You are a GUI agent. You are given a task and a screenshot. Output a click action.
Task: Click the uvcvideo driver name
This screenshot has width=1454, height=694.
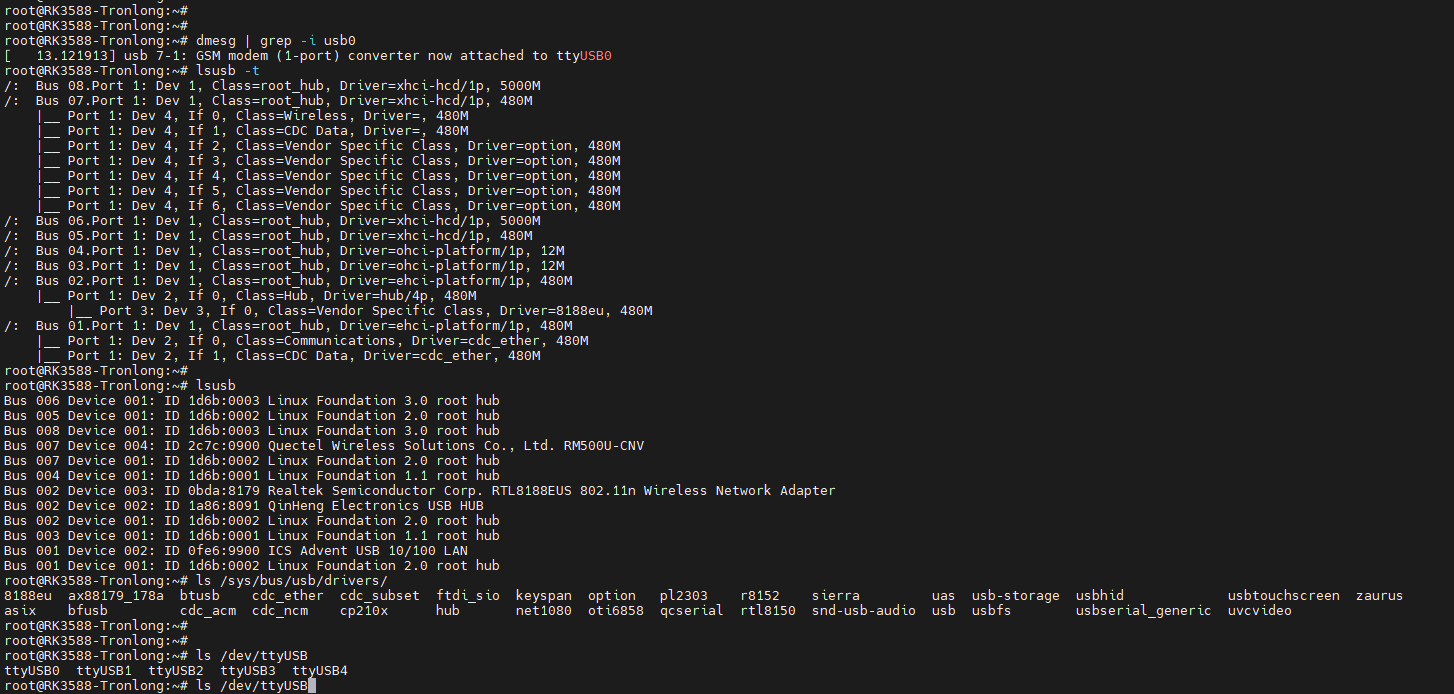click(x=1259, y=611)
